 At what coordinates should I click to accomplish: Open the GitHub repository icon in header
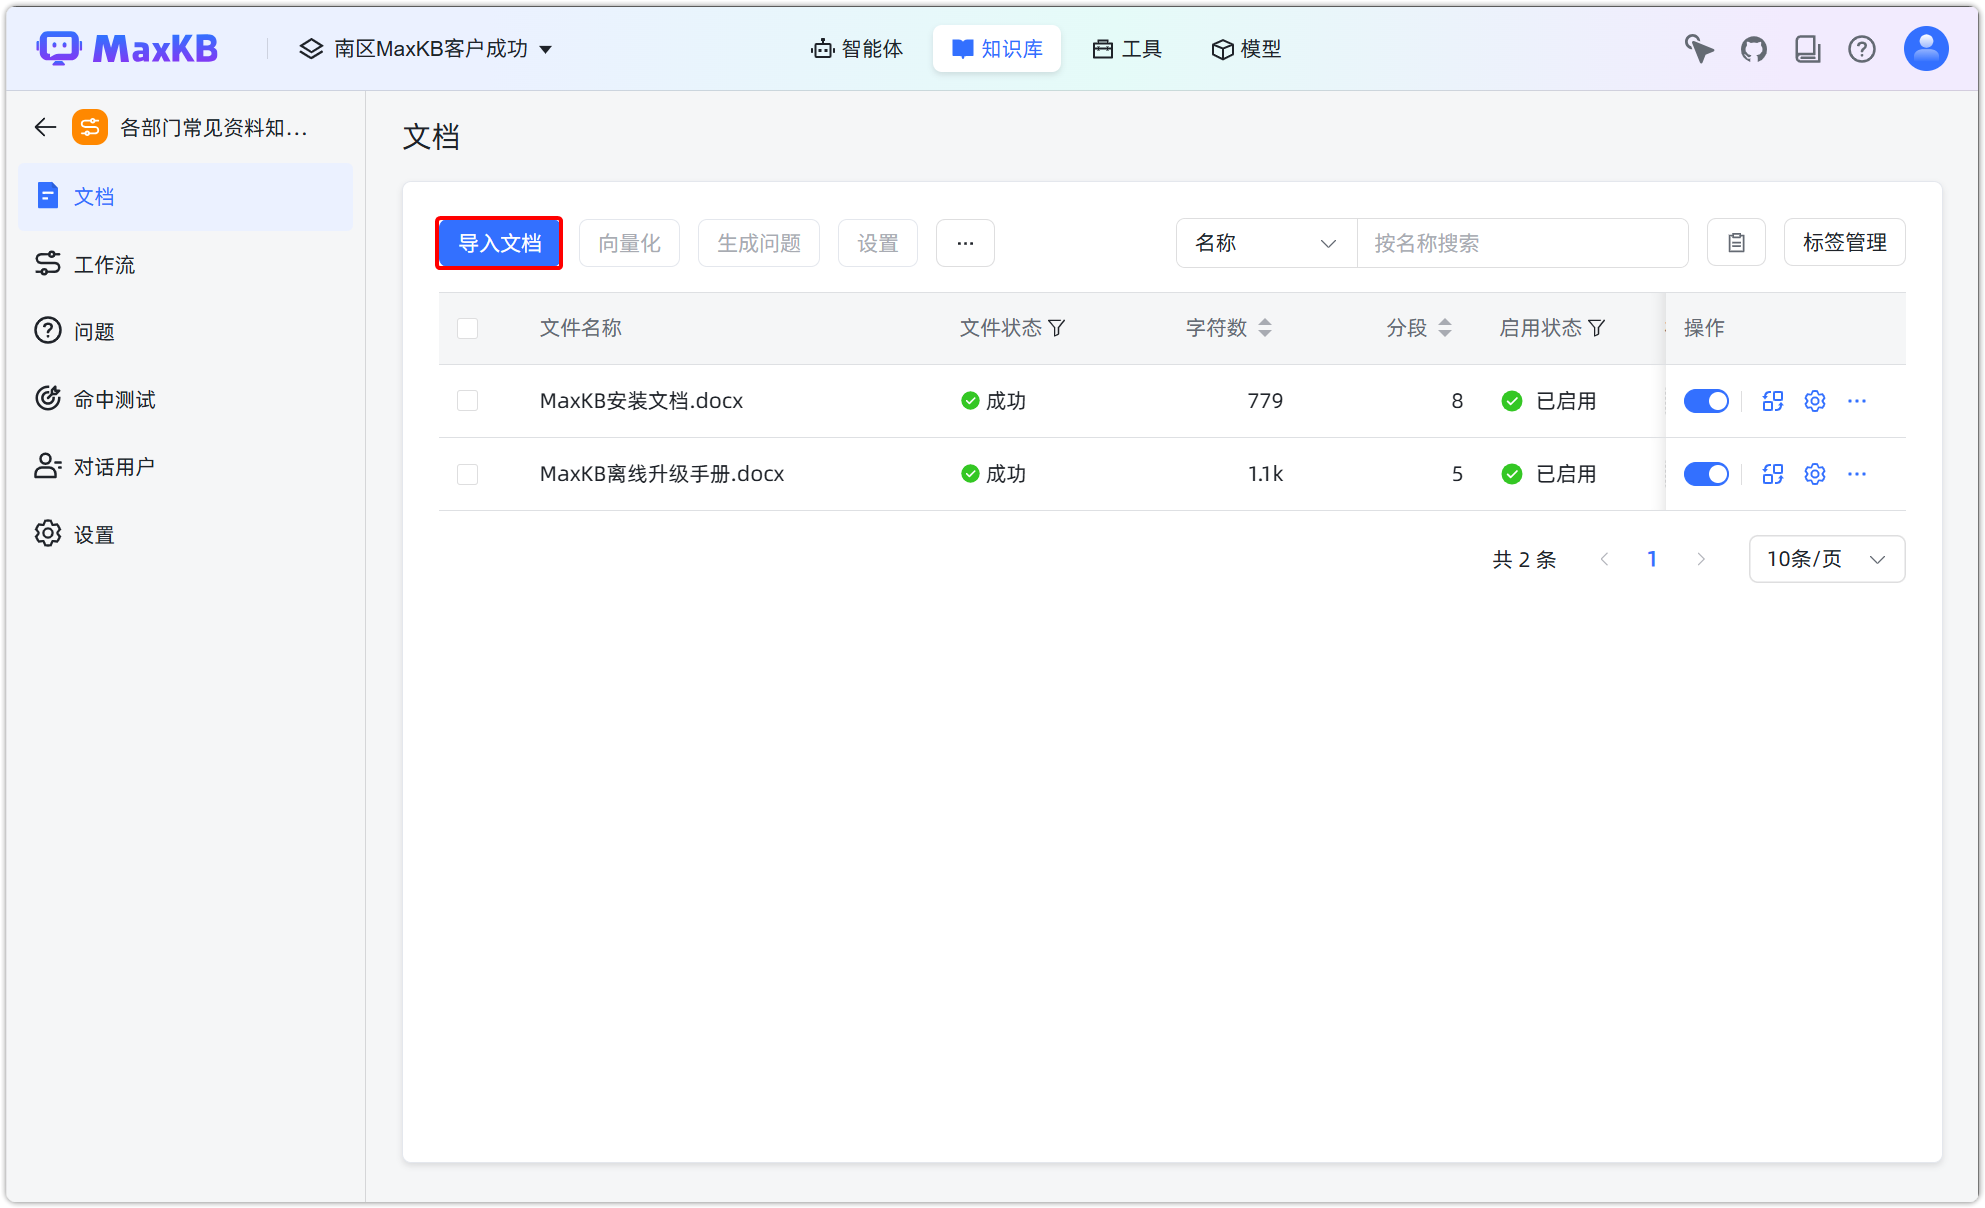1753,48
